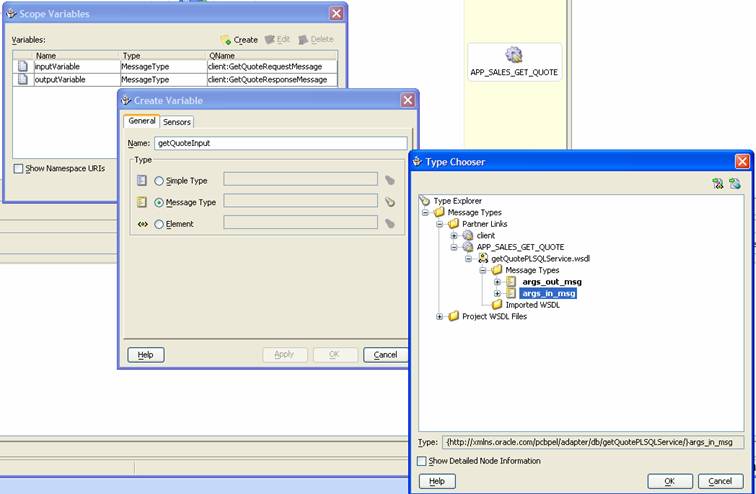
Task: Select the Simple Type radio button
Action: [159, 180]
